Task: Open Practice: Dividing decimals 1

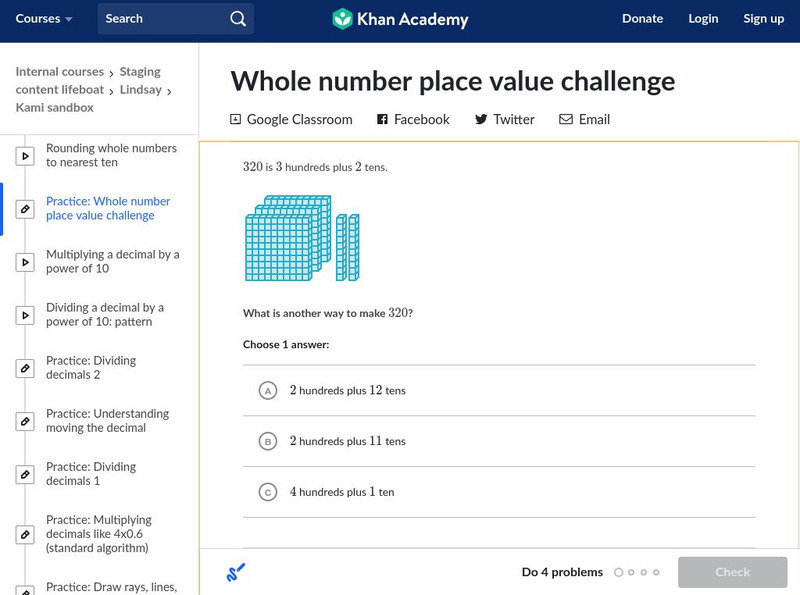Action: pyautogui.click(x=91, y=474)
